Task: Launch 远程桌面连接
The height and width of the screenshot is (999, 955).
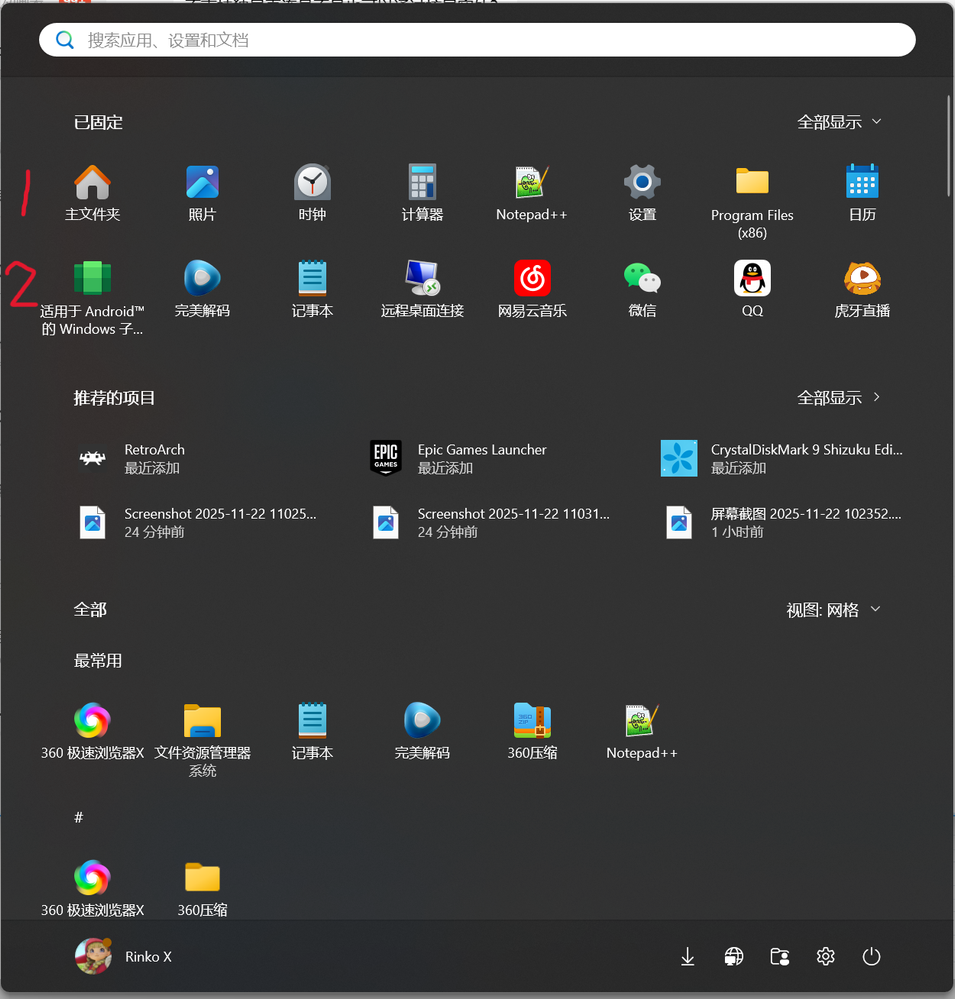Action: pos(422,289)
